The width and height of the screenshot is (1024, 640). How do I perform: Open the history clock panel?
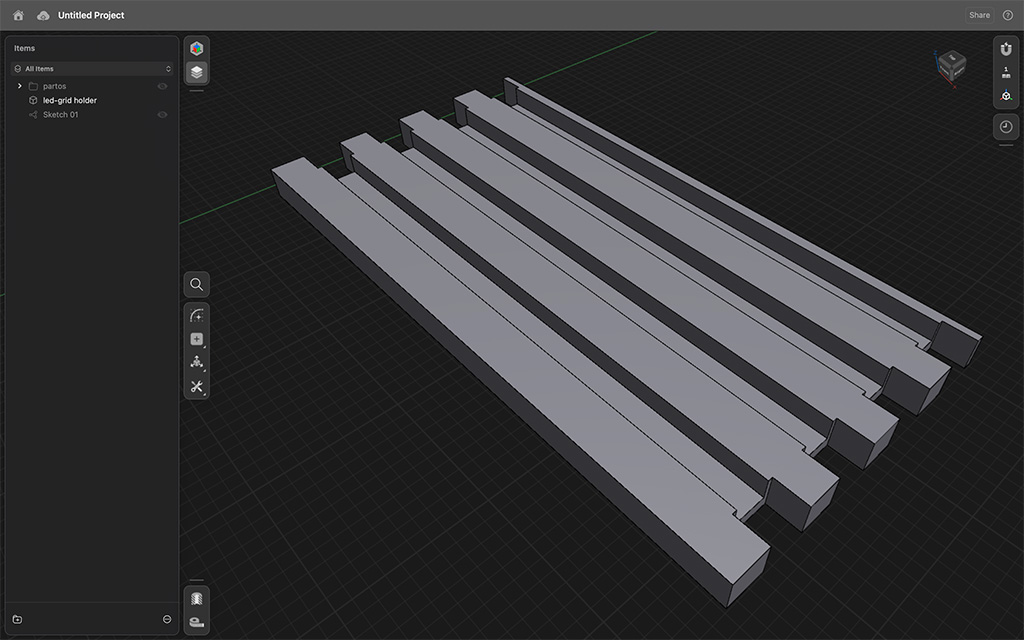pos(1006,127)
